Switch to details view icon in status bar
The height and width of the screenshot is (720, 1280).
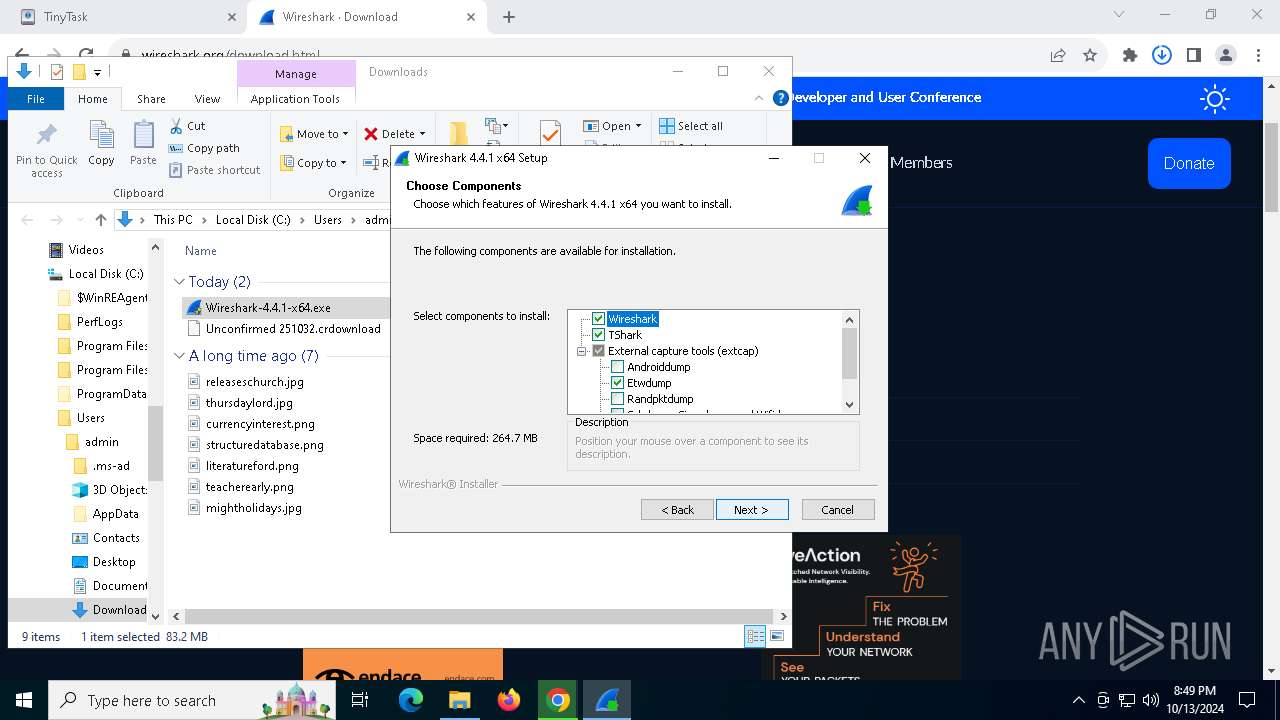(755, 636)
